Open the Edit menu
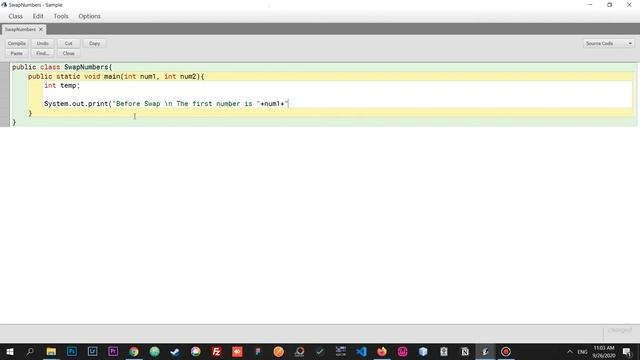Viewport: 640px width, 360px height. (38, 16)
